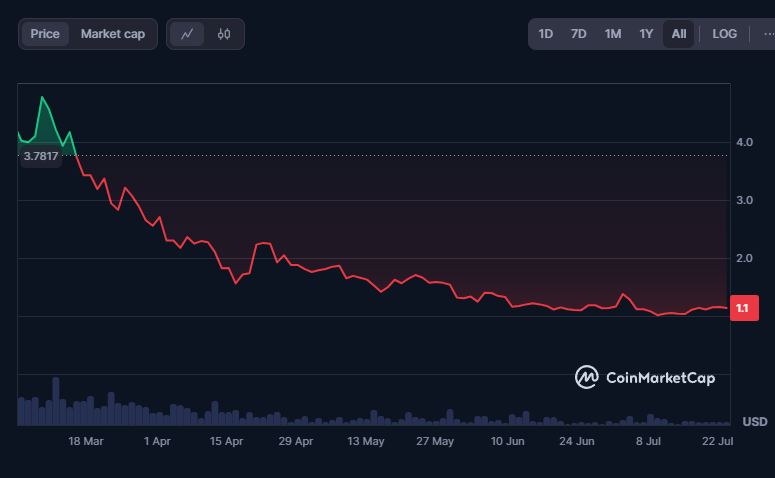Click the 29 Apr date label
775x478 pixels.
296,441
